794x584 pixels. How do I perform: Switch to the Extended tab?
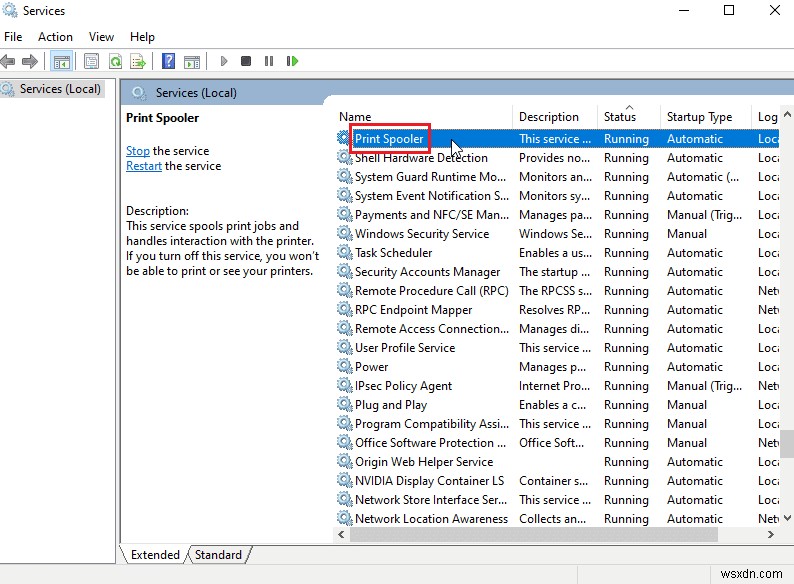(155, 555)
